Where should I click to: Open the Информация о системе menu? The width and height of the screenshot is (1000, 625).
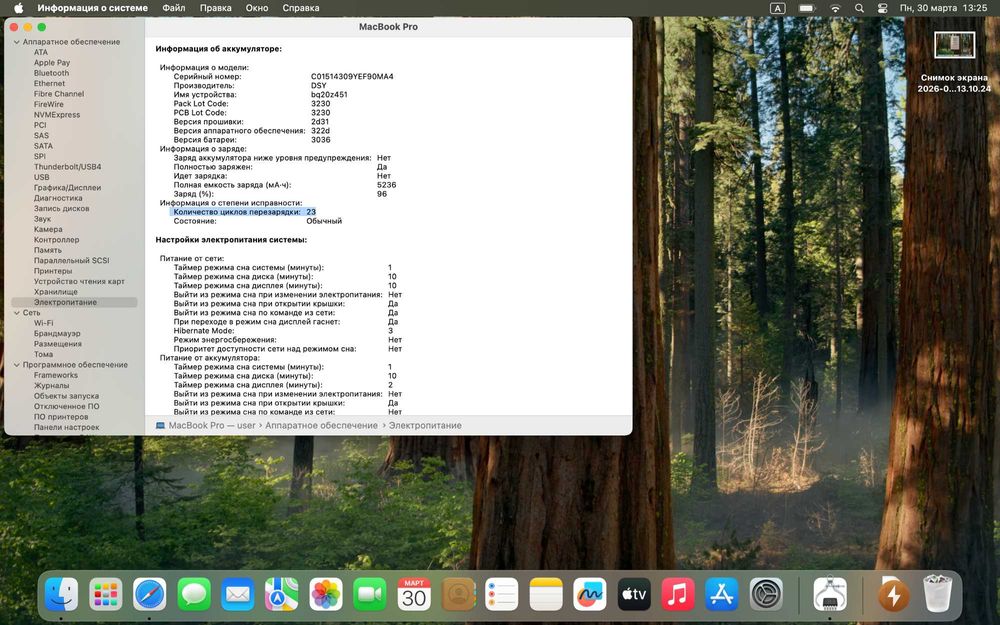click(x=92, y=8)
